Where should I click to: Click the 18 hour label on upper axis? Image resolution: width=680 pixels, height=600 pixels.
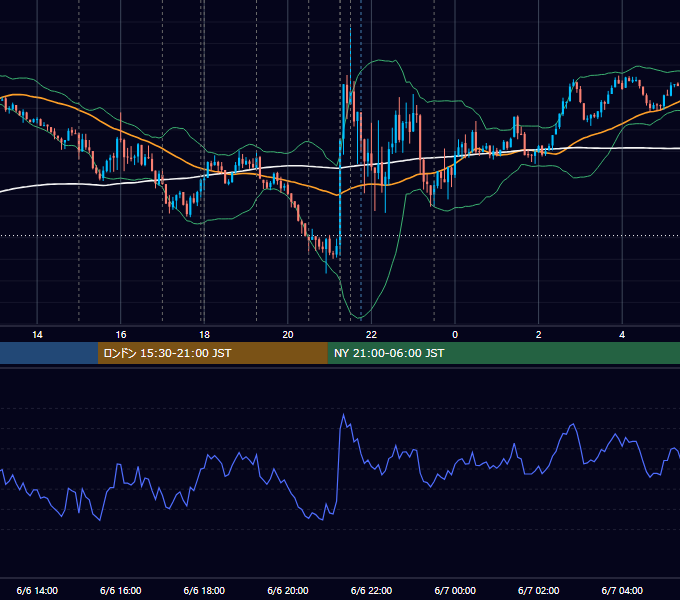(x=204, y=335)
